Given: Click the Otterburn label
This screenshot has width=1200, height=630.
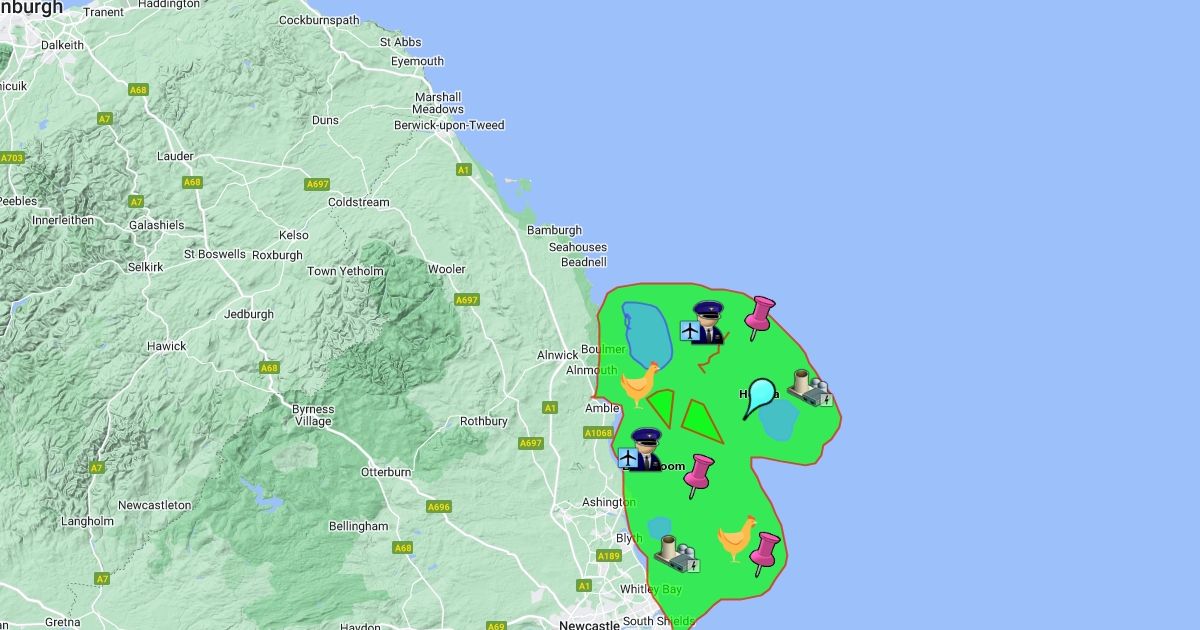Looking at the screenshot, I should [386, 472].
